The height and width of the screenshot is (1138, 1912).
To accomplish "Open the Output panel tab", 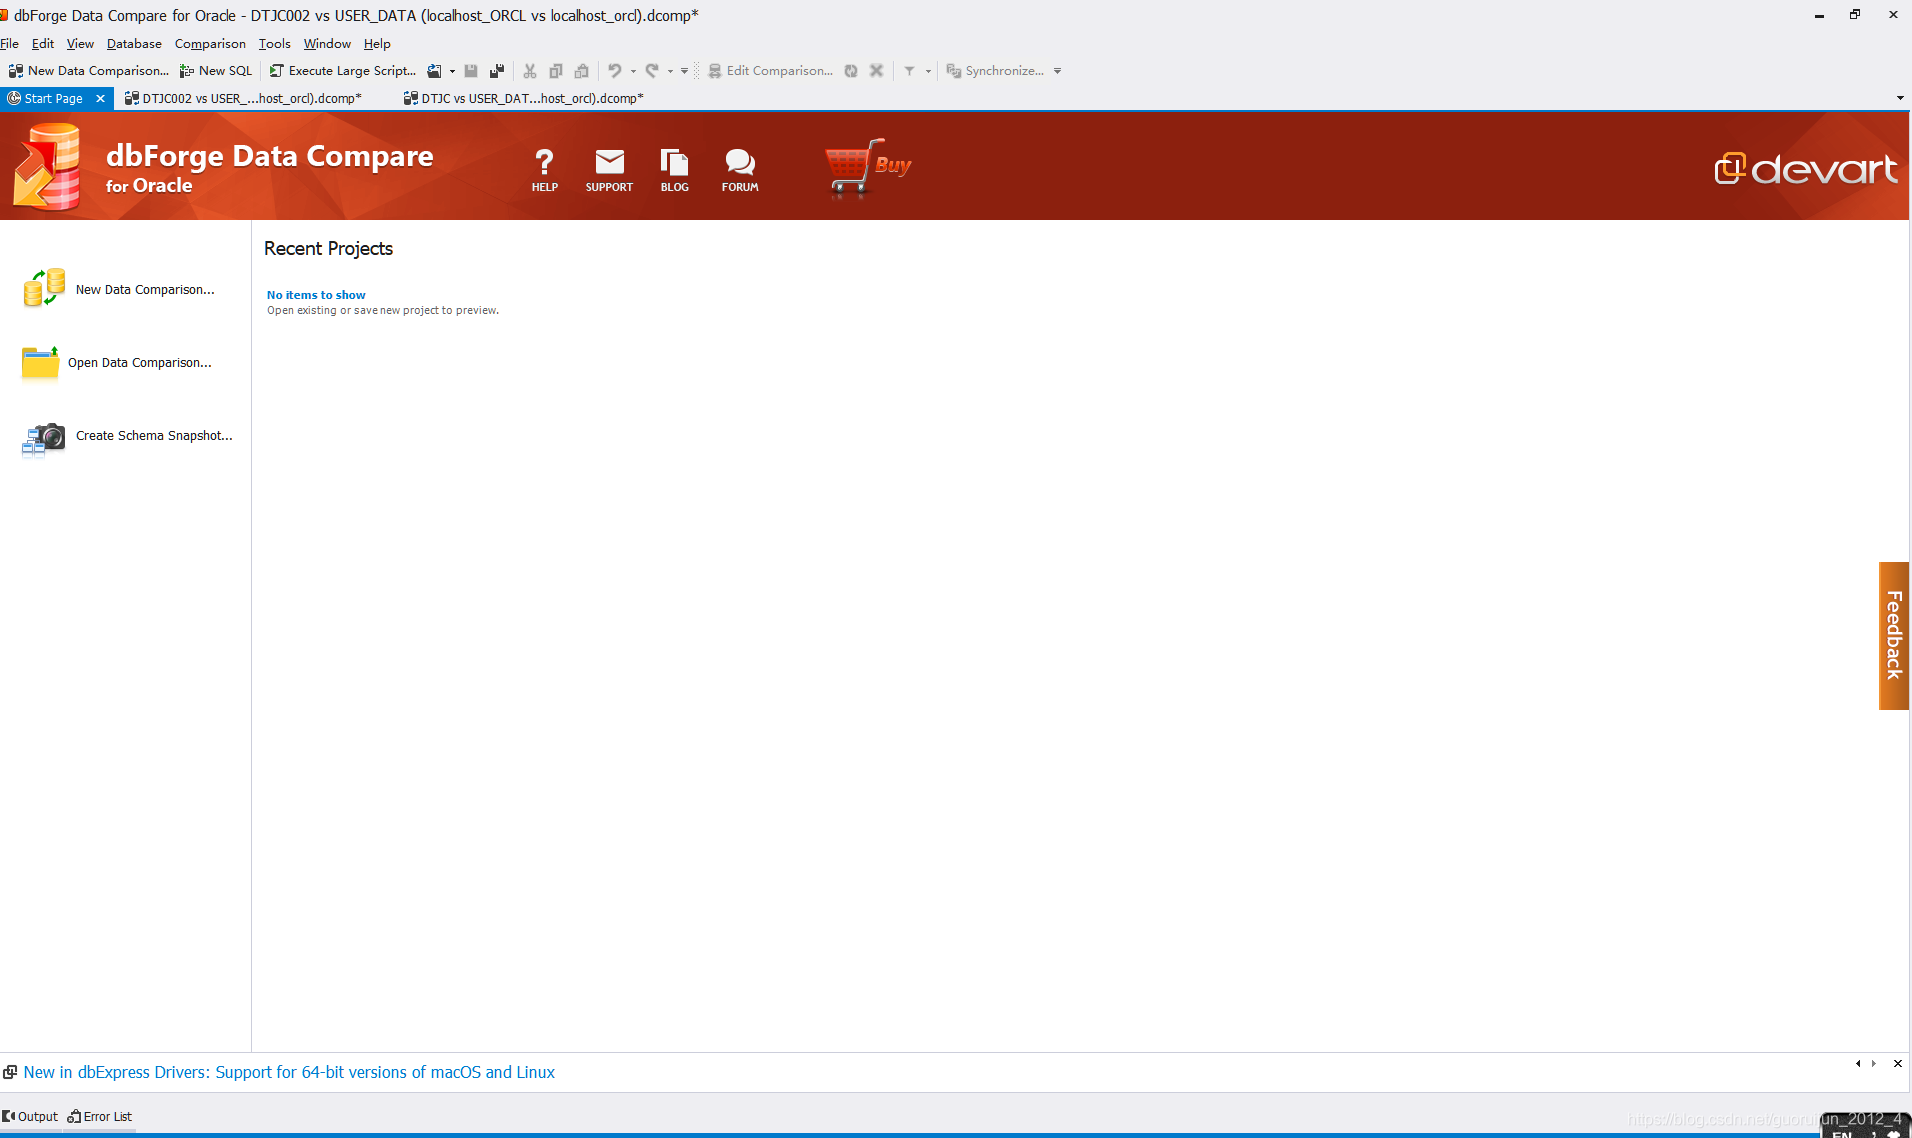I will pyautogui.click(x=31, y=1117).
